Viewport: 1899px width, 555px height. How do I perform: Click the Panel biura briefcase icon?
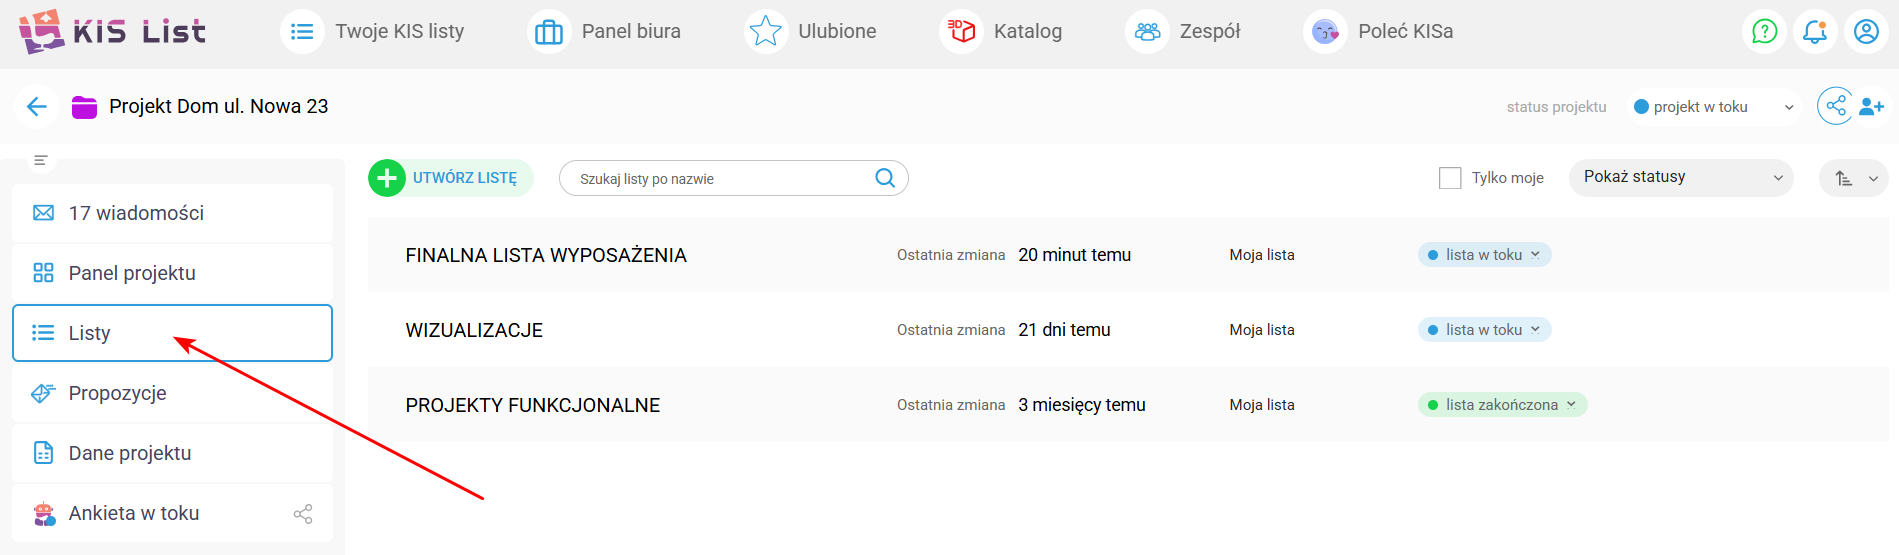[549, 32]
